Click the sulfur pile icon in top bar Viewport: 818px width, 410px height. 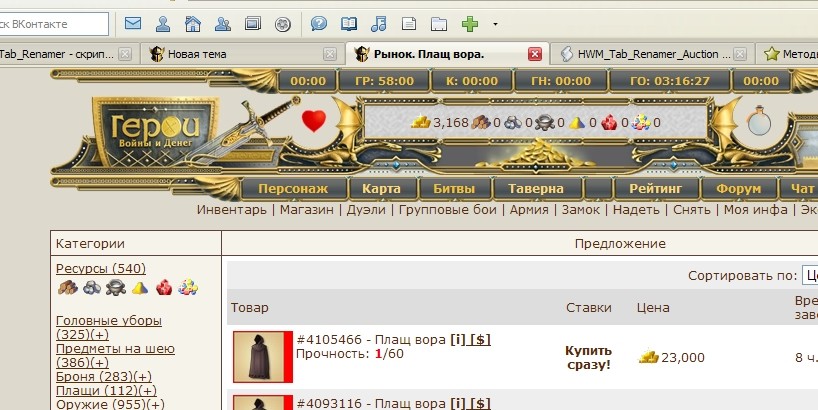tap(576, 123)
